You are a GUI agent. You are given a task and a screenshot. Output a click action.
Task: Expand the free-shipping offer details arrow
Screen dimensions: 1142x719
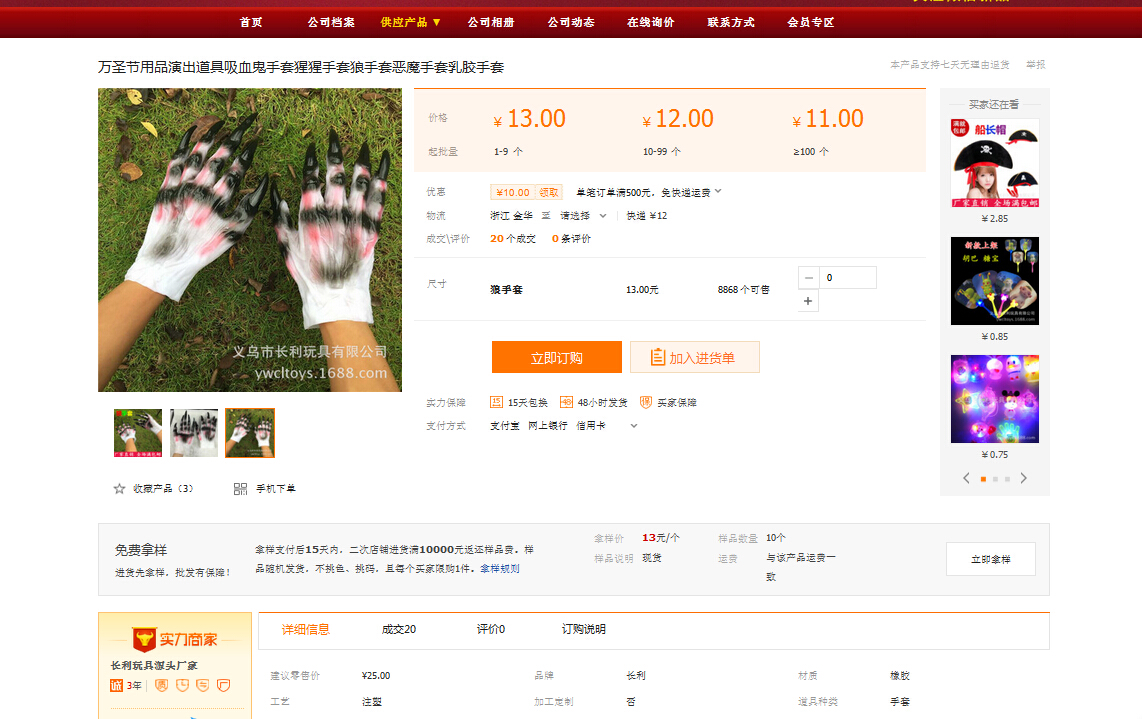[x=718, y=191]
